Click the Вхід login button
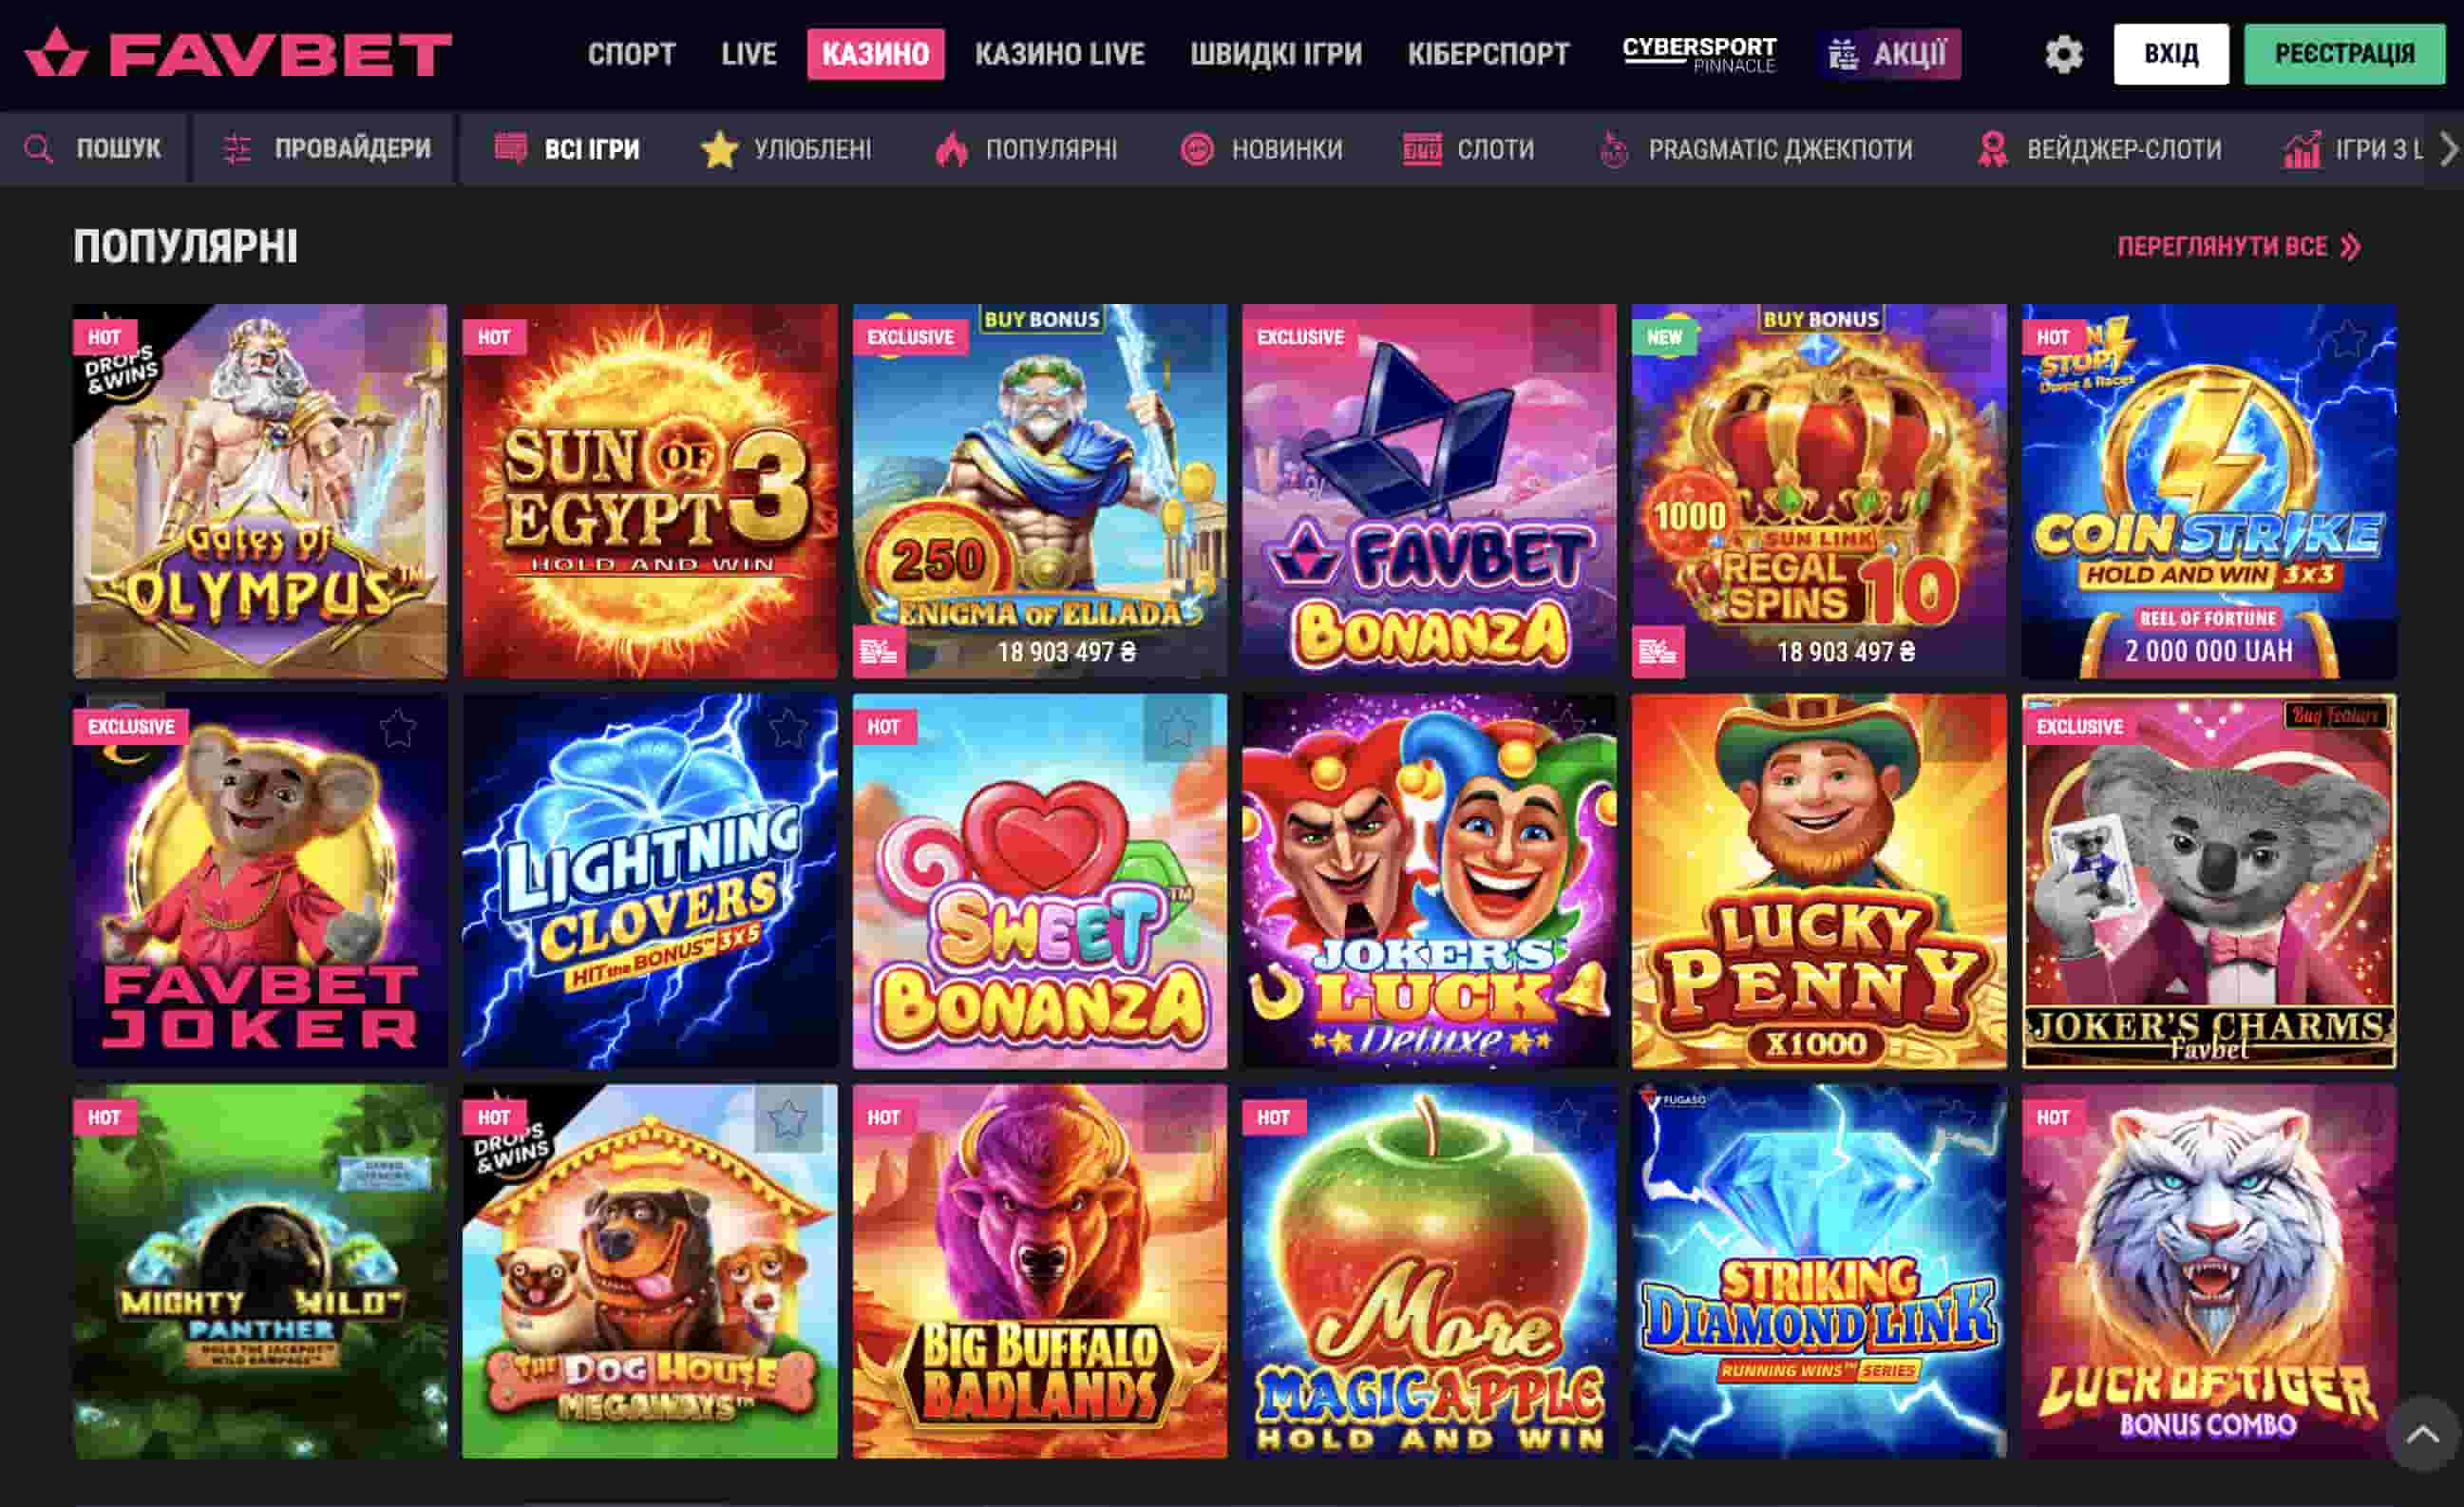Image resolution: width=2464 pixels, height=1507 pixels. (2171, 54)
